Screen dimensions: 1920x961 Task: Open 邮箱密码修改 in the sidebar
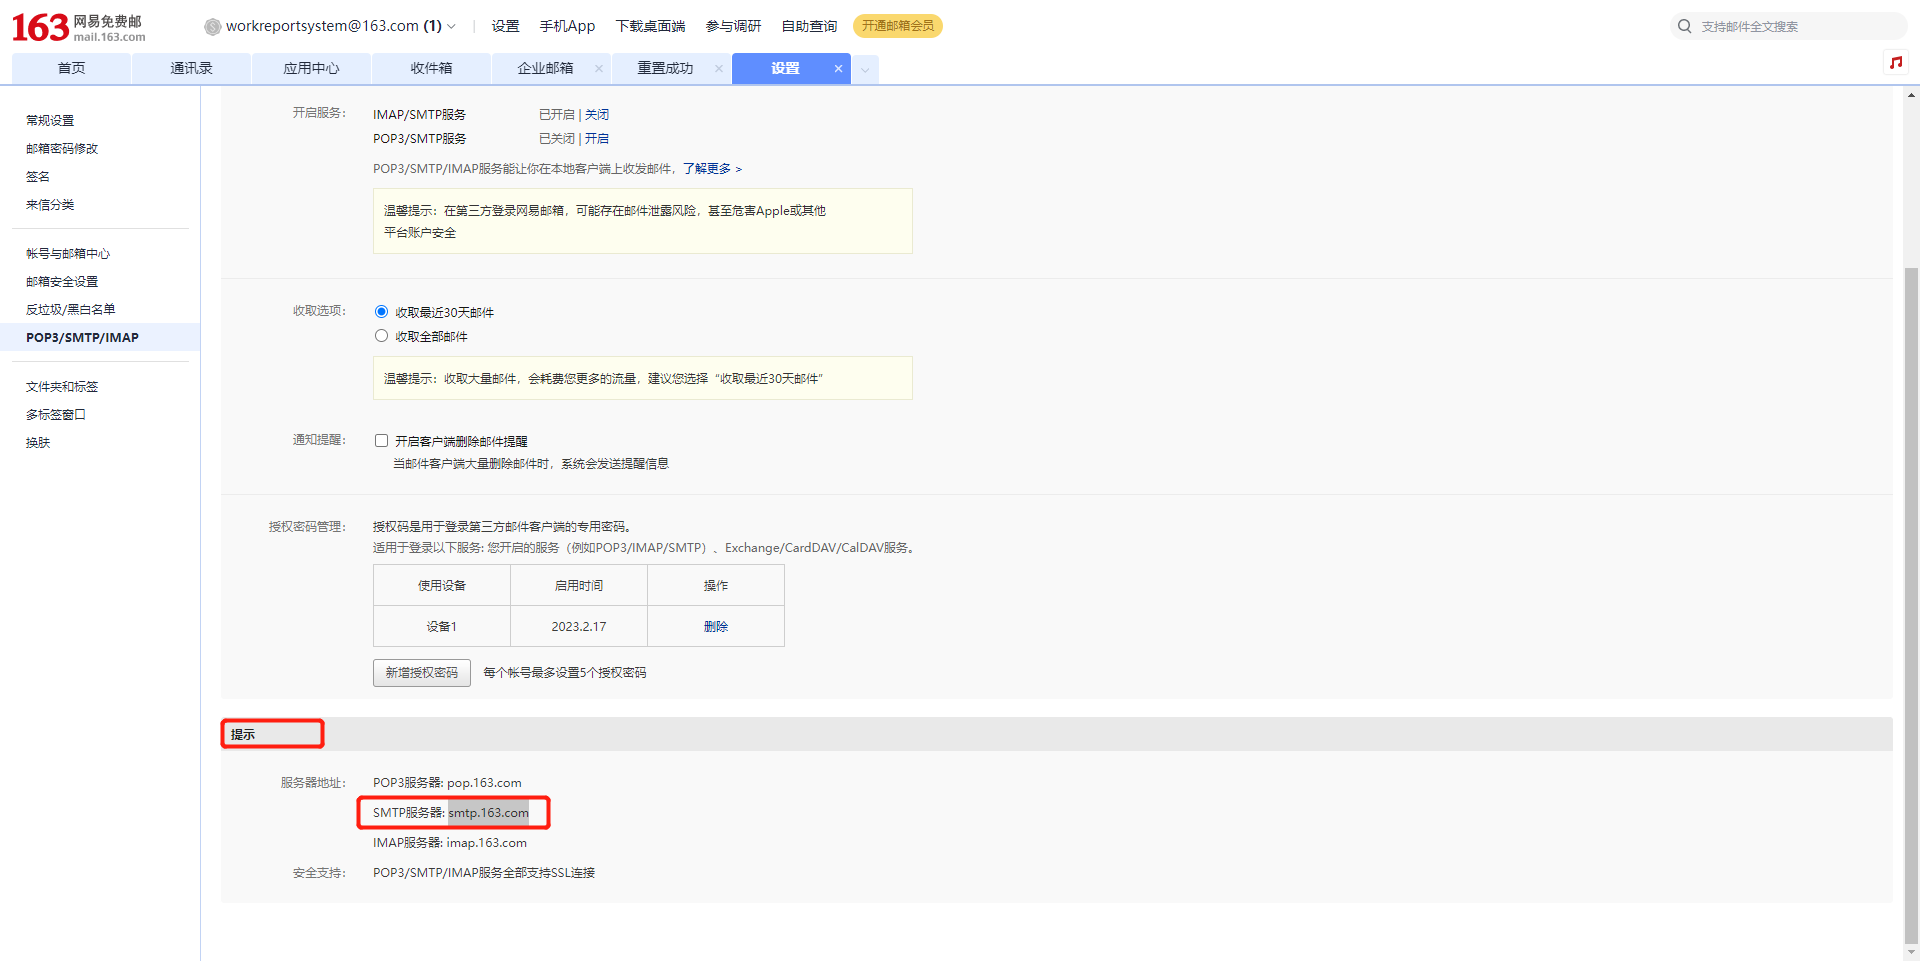[62, 148]
